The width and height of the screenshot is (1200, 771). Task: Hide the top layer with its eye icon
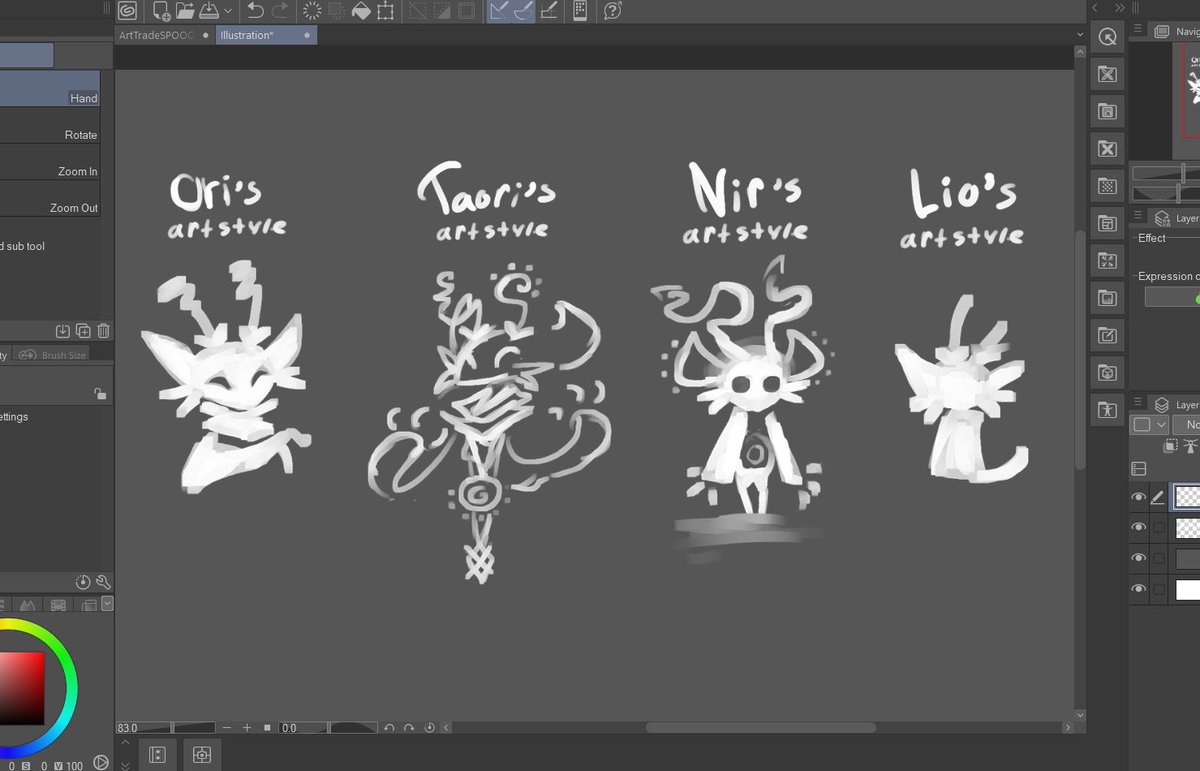[x=1139, y=497]
